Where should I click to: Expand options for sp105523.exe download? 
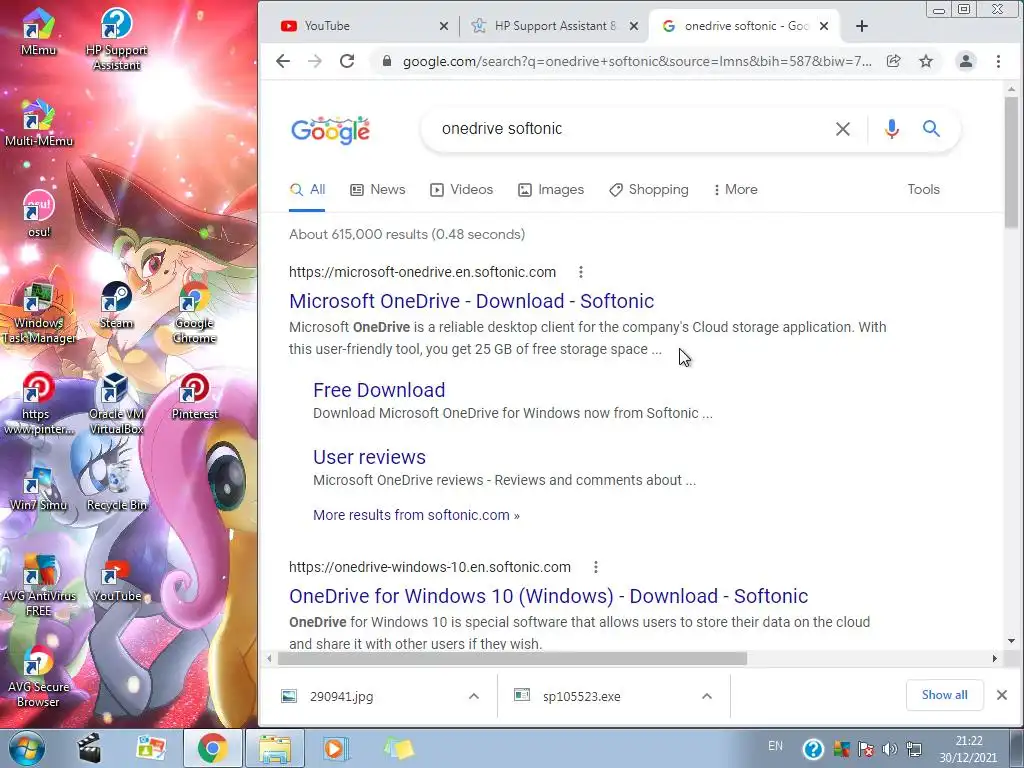pos(707,696)
